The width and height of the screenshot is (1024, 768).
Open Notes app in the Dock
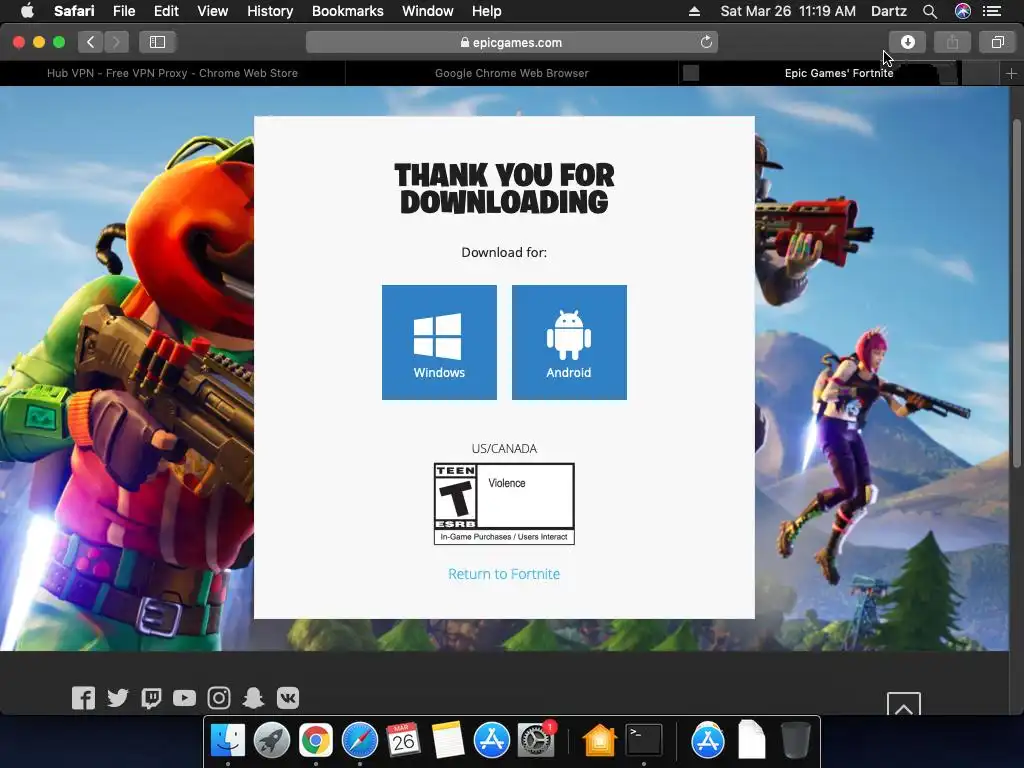447,741
